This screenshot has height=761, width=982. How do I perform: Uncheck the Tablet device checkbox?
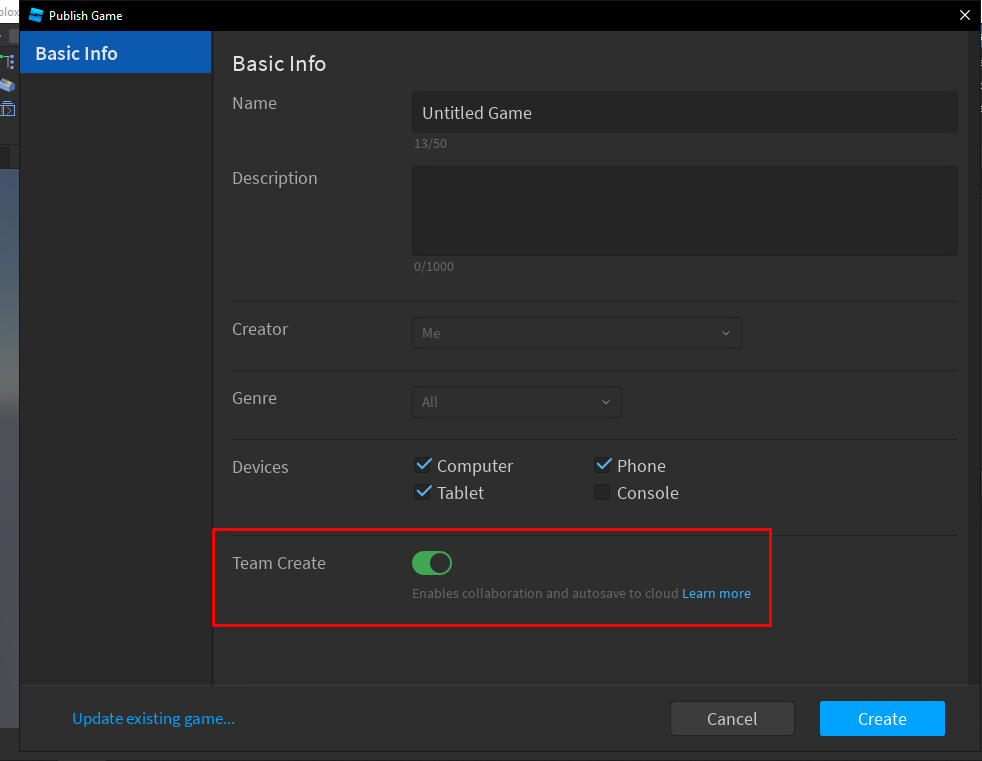pos(423,492)
